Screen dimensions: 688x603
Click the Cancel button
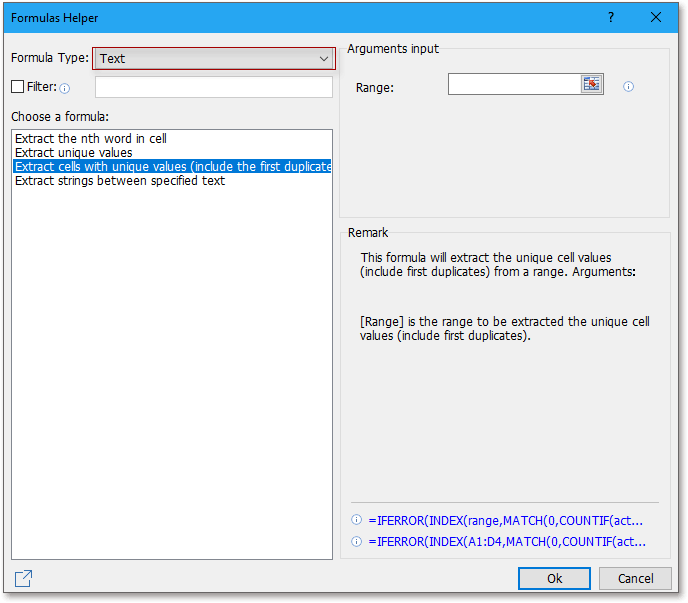pos(635,578)
